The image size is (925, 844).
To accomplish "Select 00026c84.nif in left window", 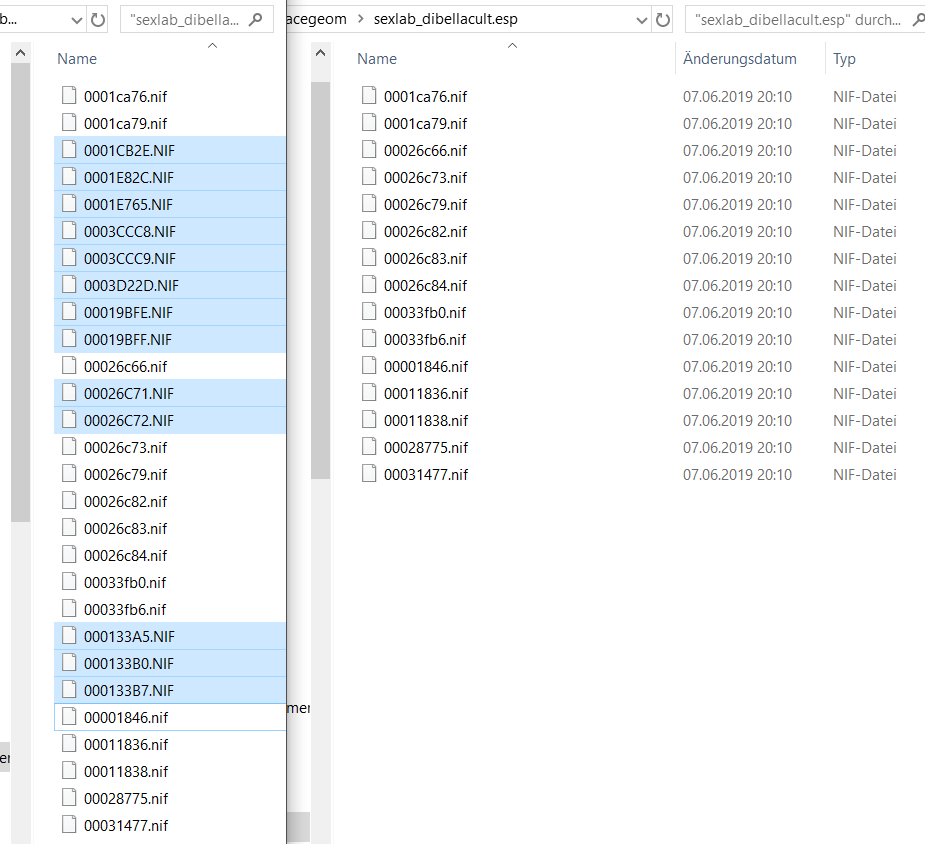I will tap(170, 556).
